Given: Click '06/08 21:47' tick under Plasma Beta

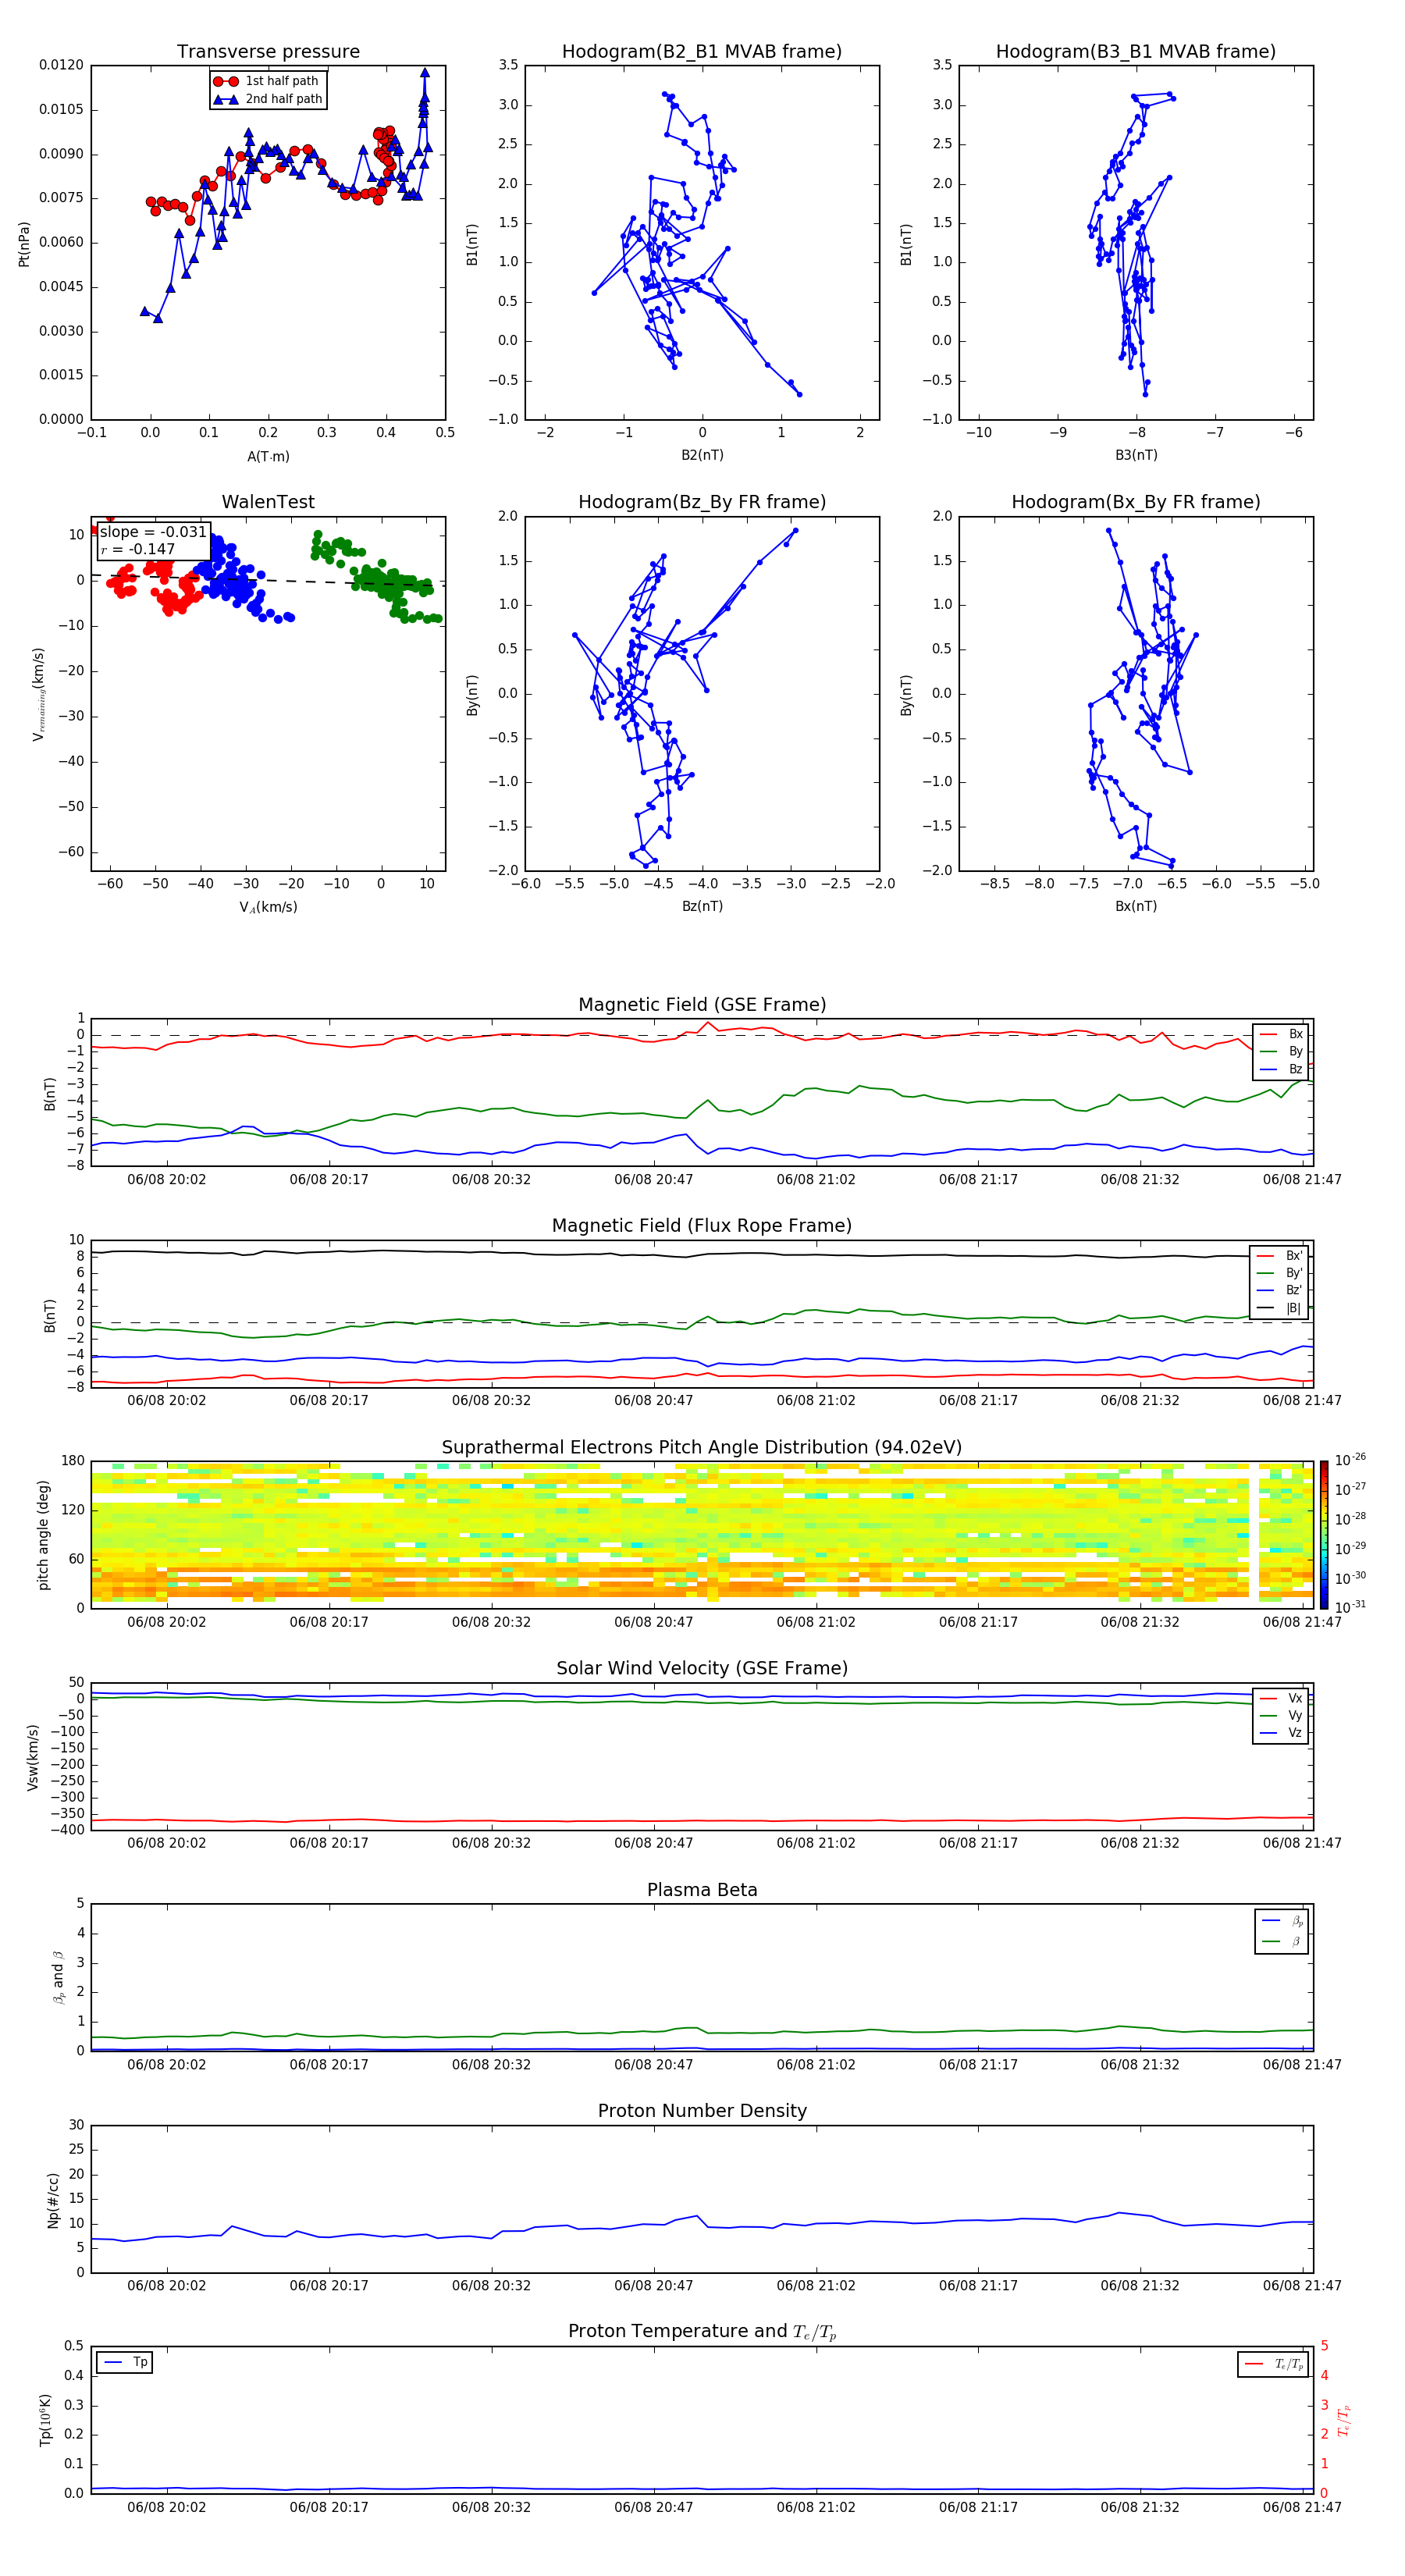Looking at the screenshot, I should coord(1302,2065).
